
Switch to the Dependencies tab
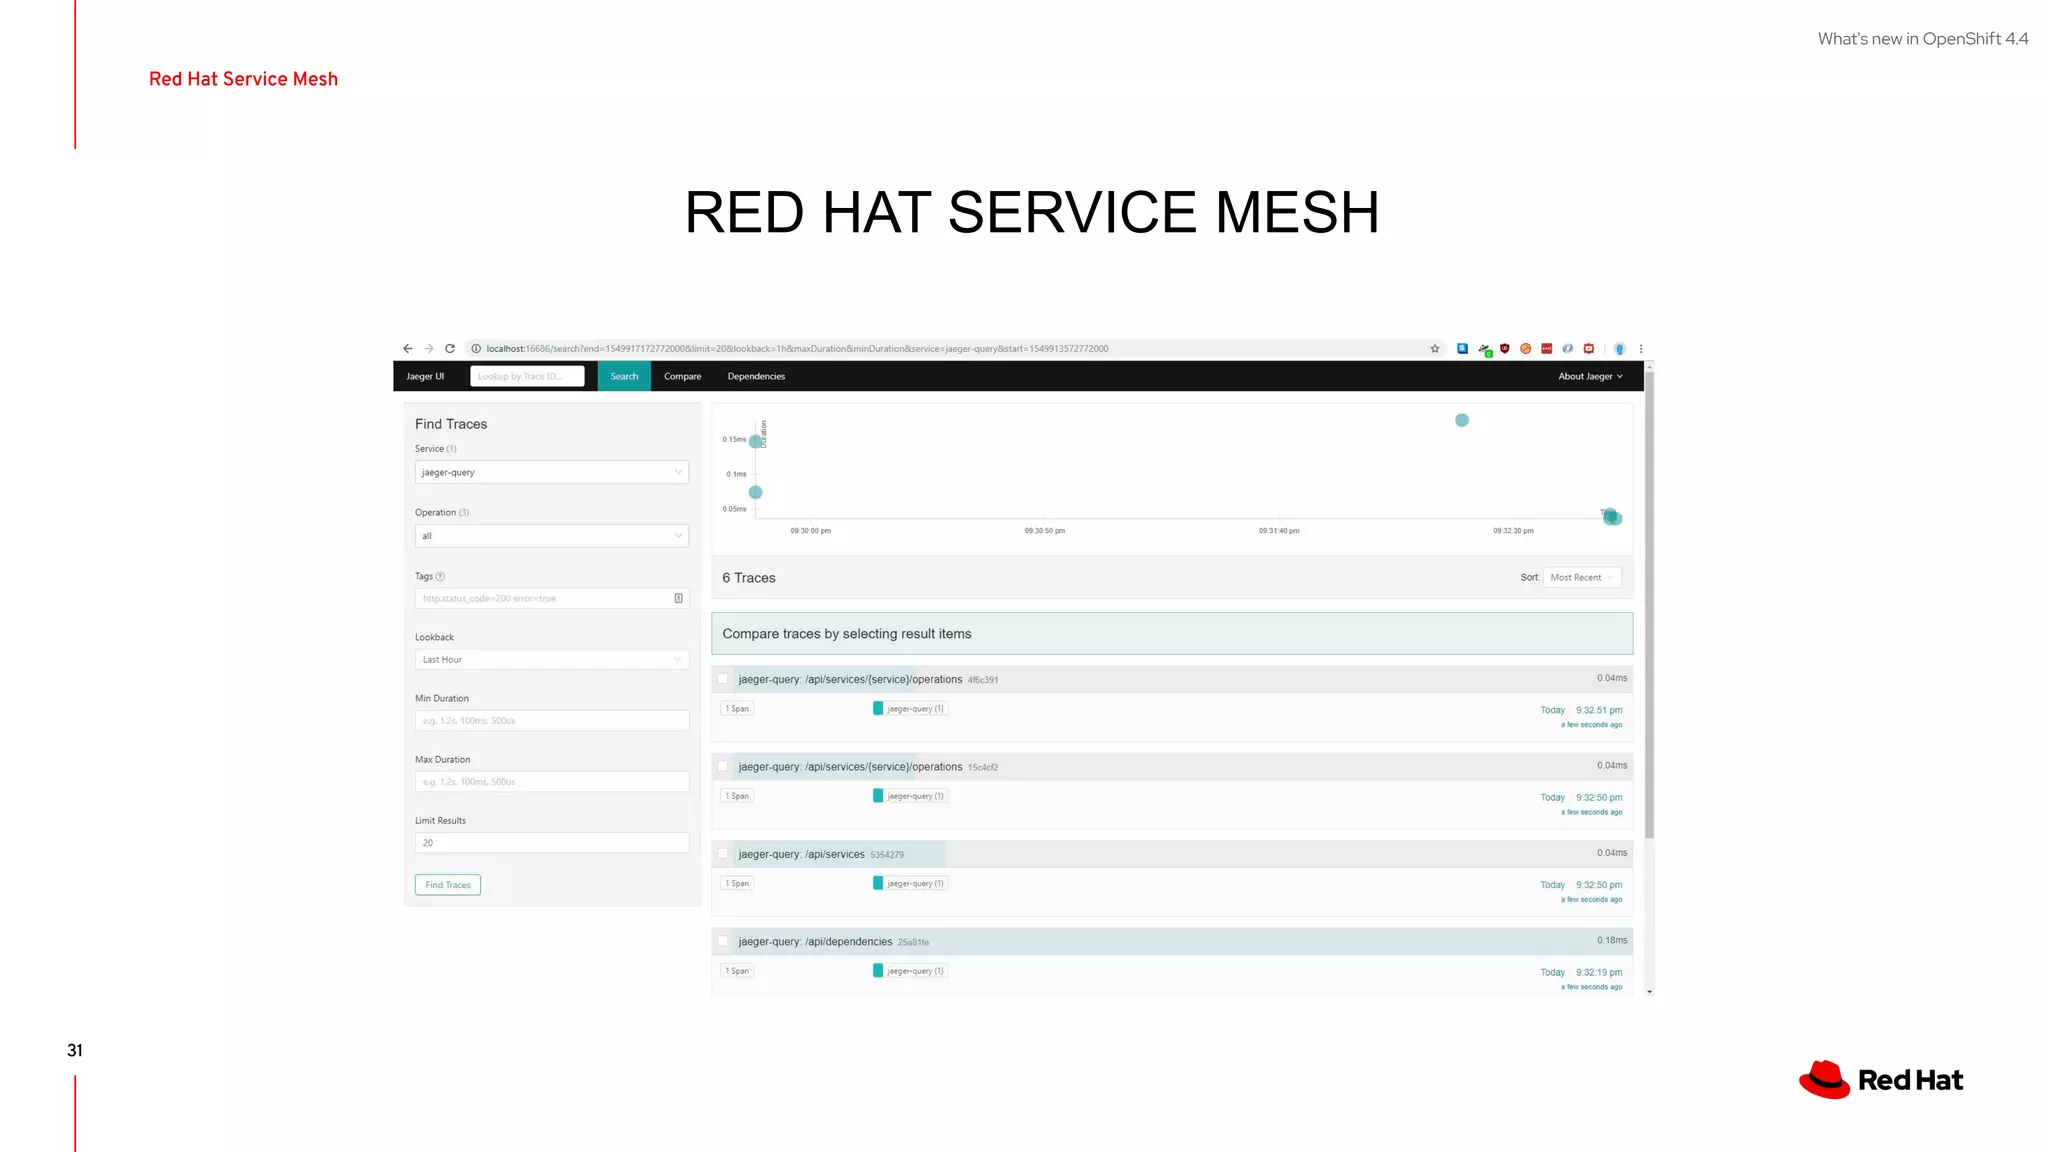pos(756,376)
